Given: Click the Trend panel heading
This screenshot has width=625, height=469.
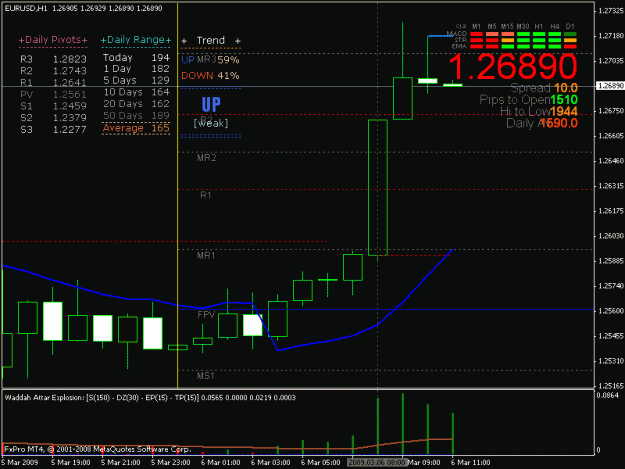Looking at the screenshot, I should (210, 41).
